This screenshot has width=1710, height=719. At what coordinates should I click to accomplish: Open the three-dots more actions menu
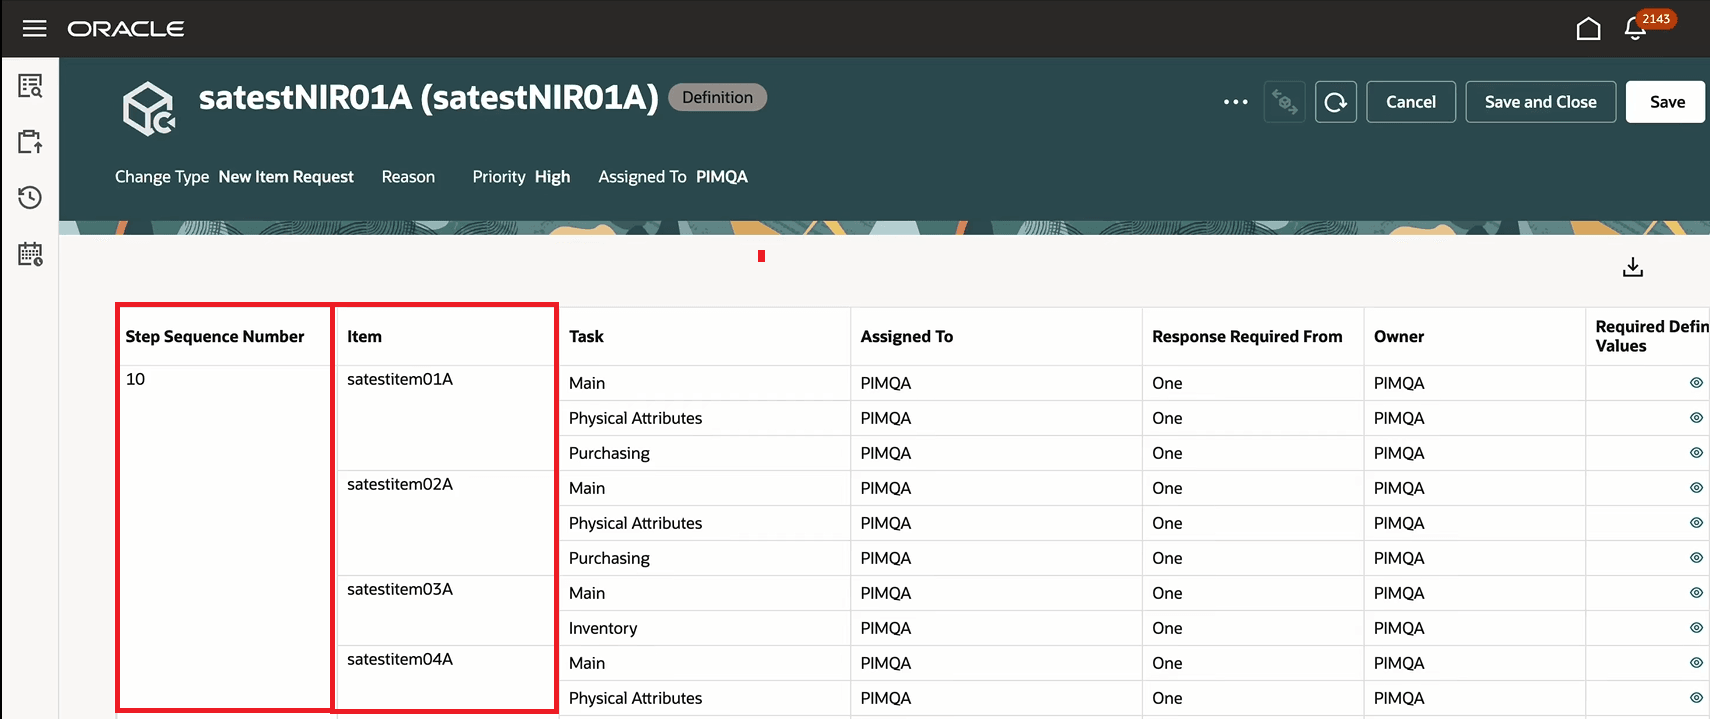tap(1235, 102)
